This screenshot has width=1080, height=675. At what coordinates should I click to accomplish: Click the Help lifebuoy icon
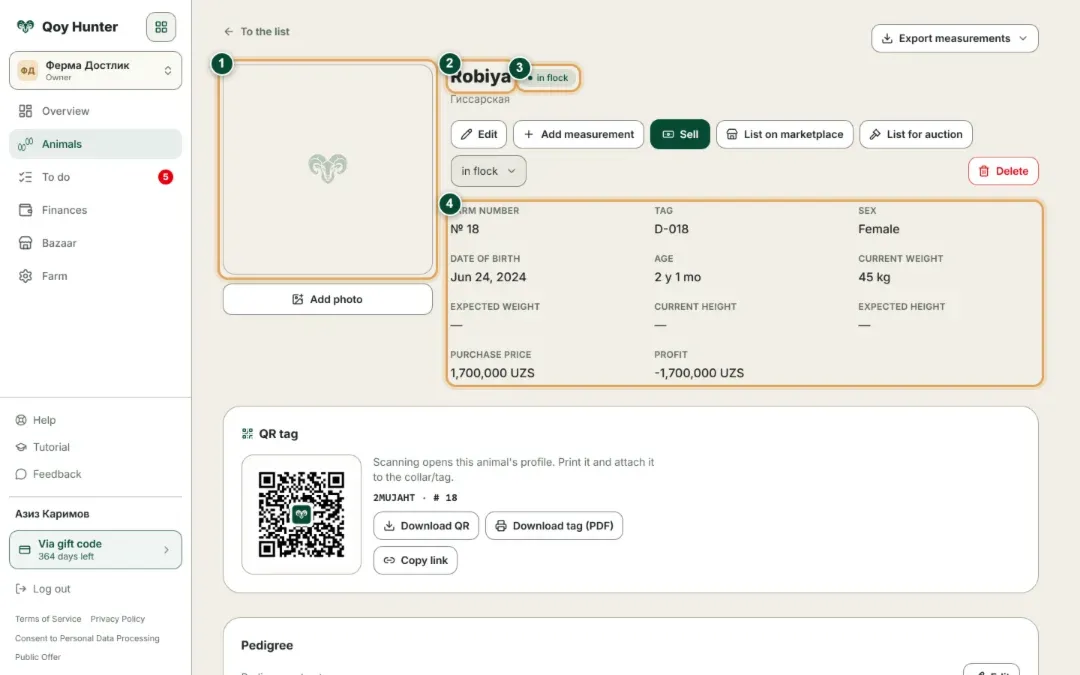(21, 420)
